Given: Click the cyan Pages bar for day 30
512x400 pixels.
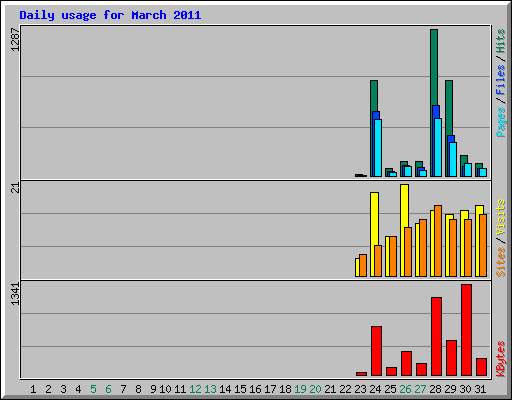Looking at the screenshot, I should (x=468, y=170).
